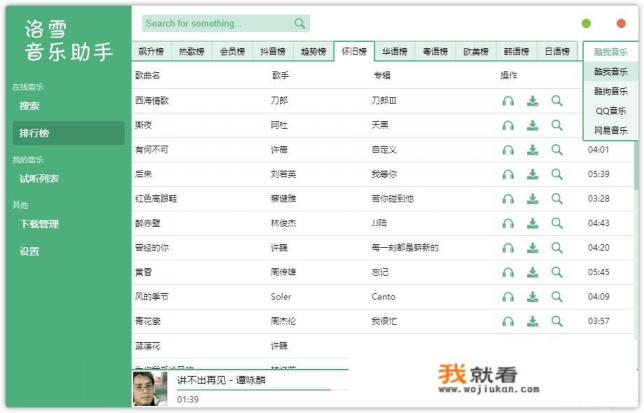Image resolution: width=644 pixels, height=413 pixels.
Task: Choose 酷我音乐 from the source list
Action: pyautogui.click(x=611, y=71)
